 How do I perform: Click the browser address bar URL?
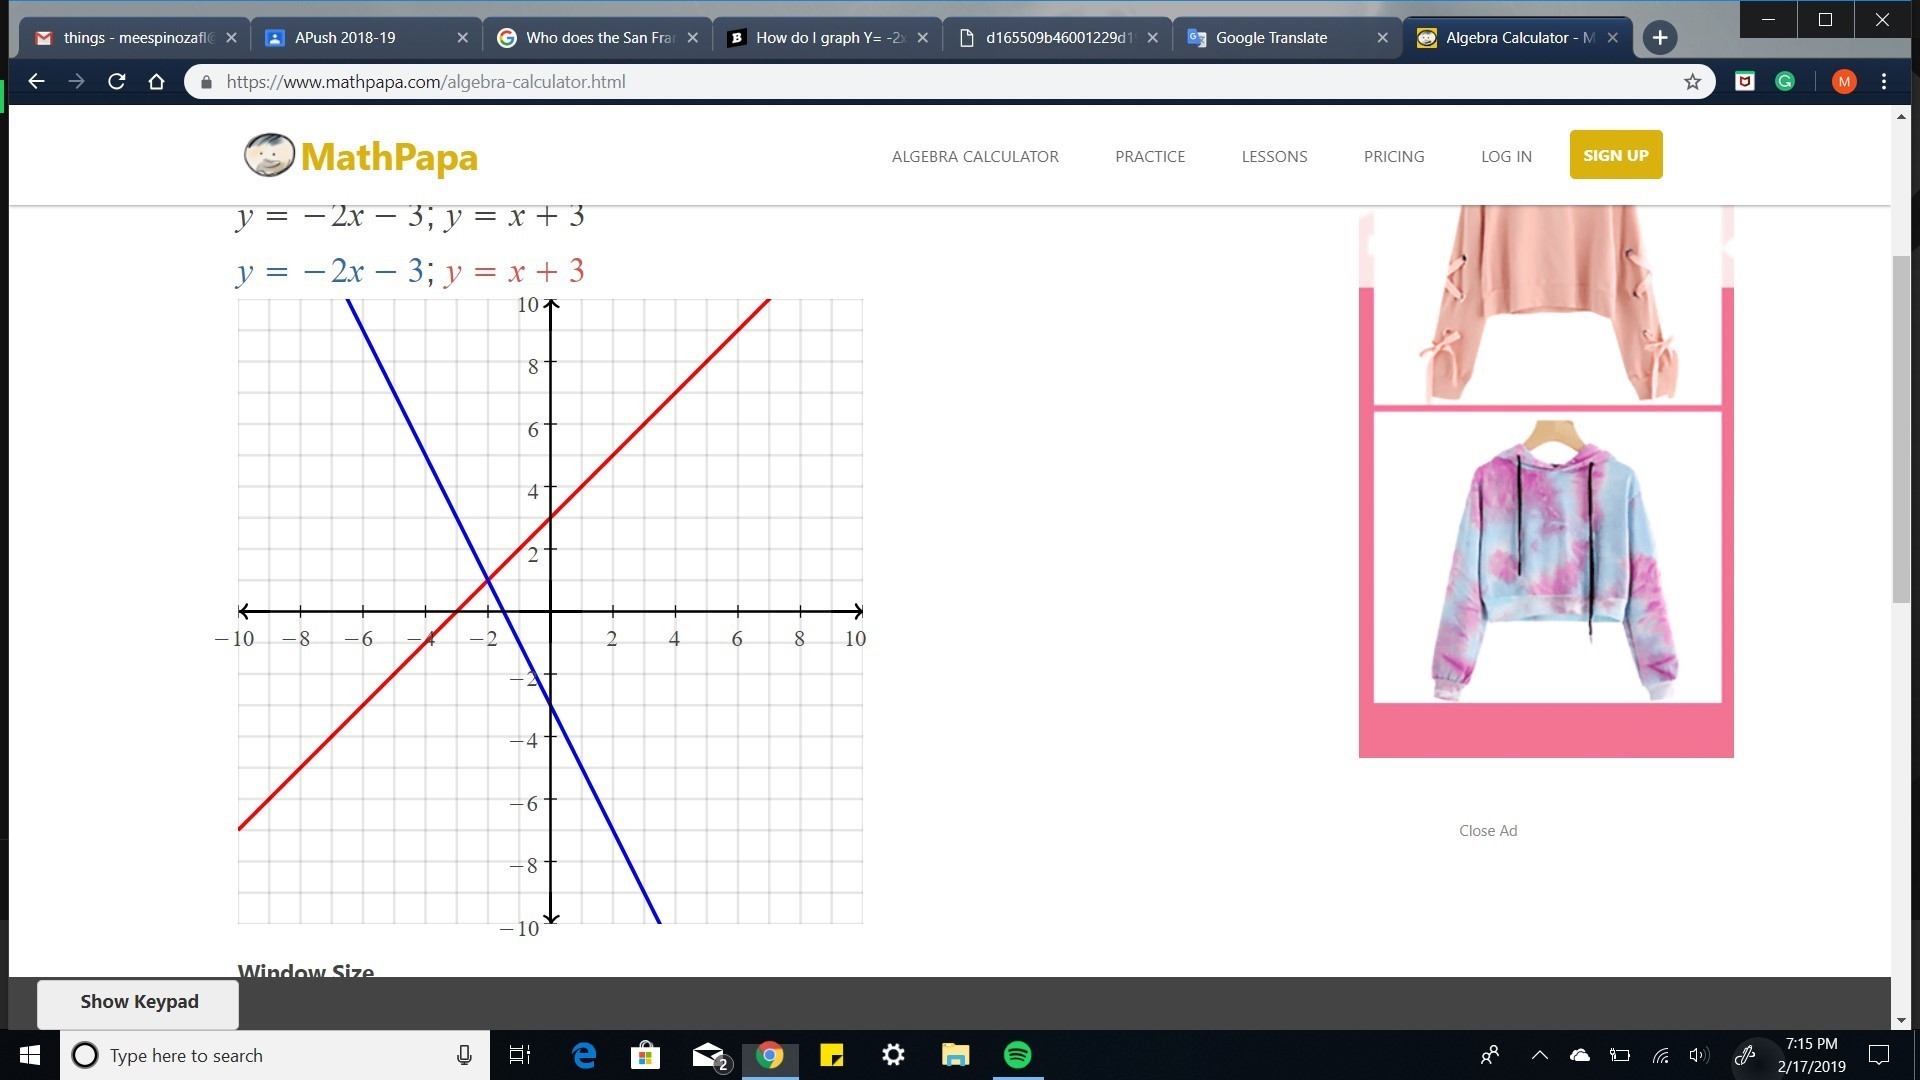point(426,82)
